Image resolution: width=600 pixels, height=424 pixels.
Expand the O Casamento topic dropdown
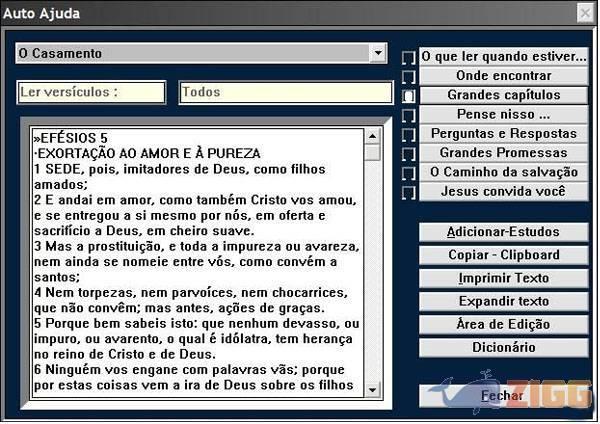coord(377,53)
